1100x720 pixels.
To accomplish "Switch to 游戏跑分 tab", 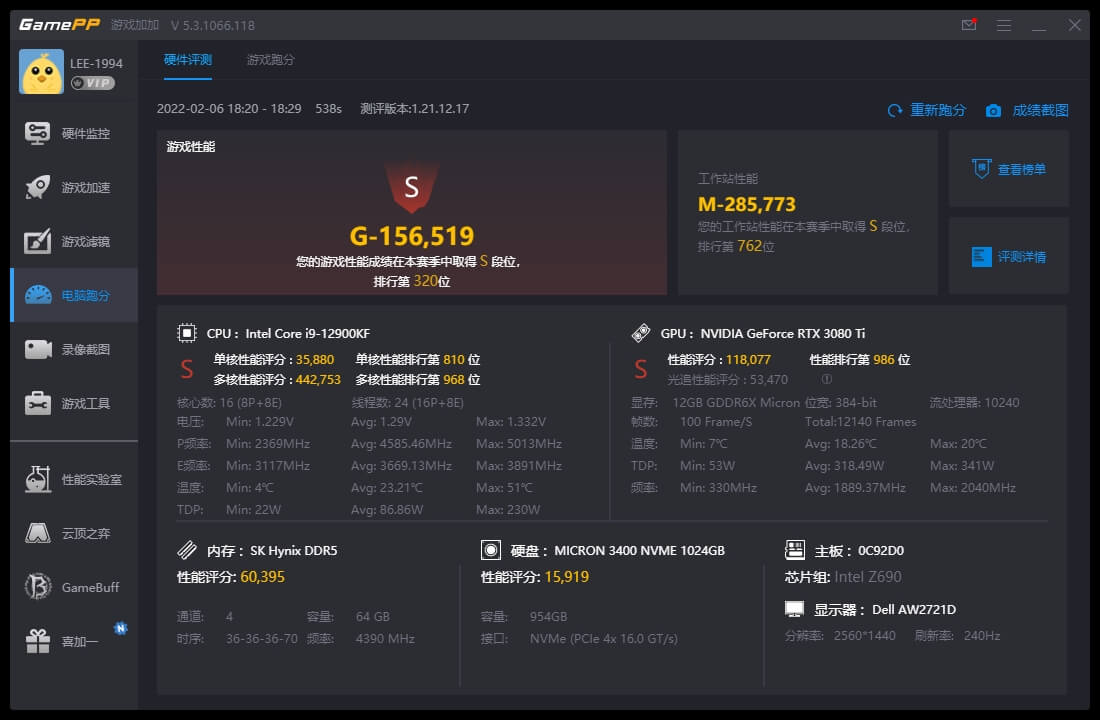I will point(271,60).
